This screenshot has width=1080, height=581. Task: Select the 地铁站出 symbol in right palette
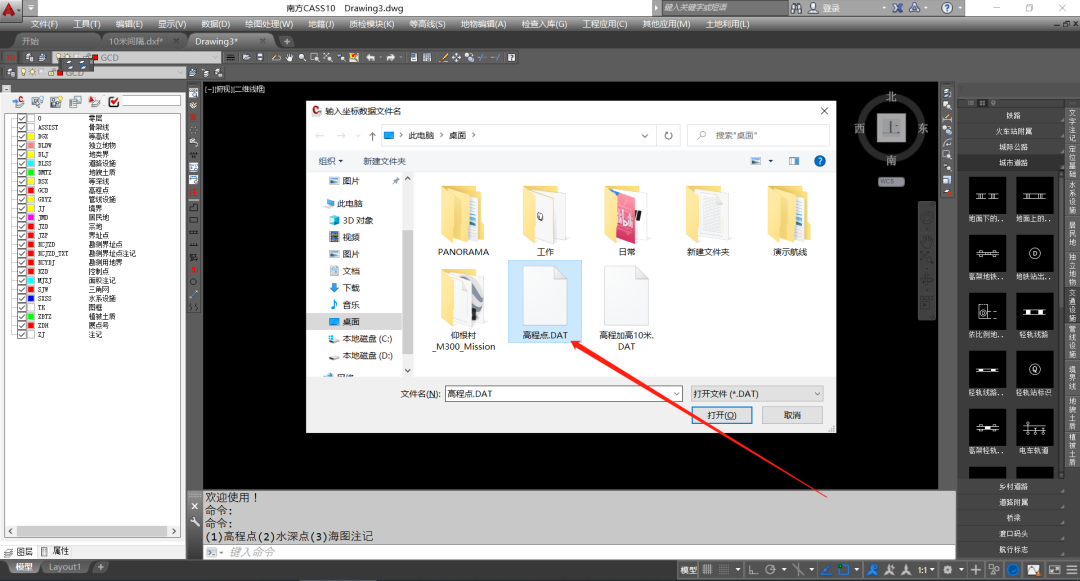click(1034, 258)
